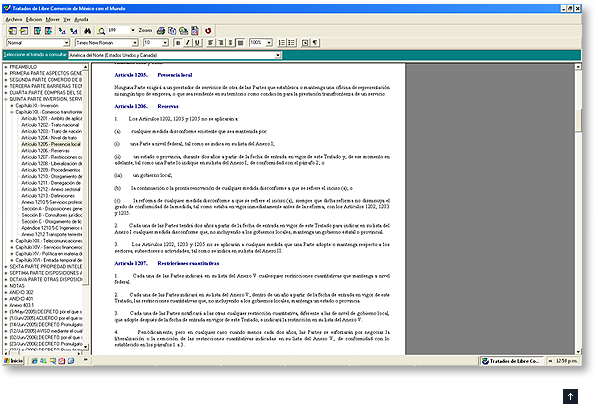
Task: Expand Capítulo XI - Inversión node
Action: (12, 106)
